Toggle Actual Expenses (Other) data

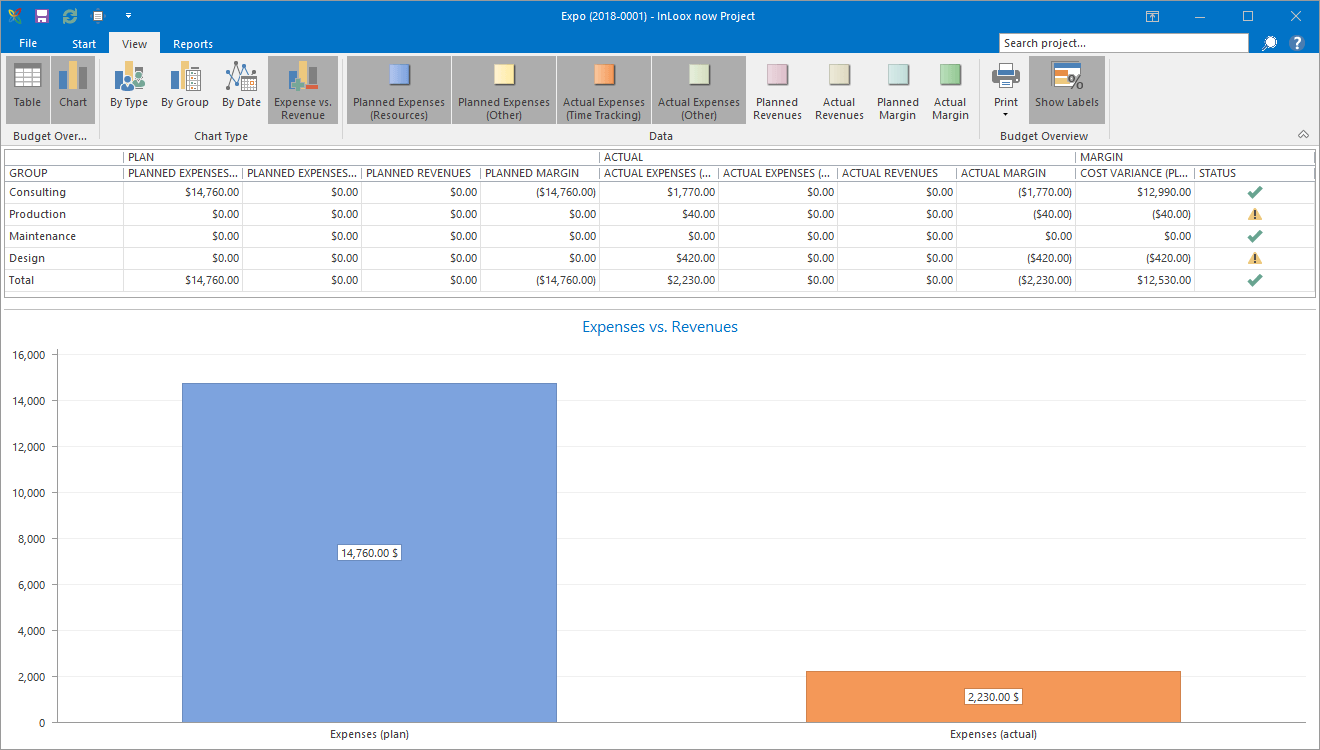click(699, 89)
